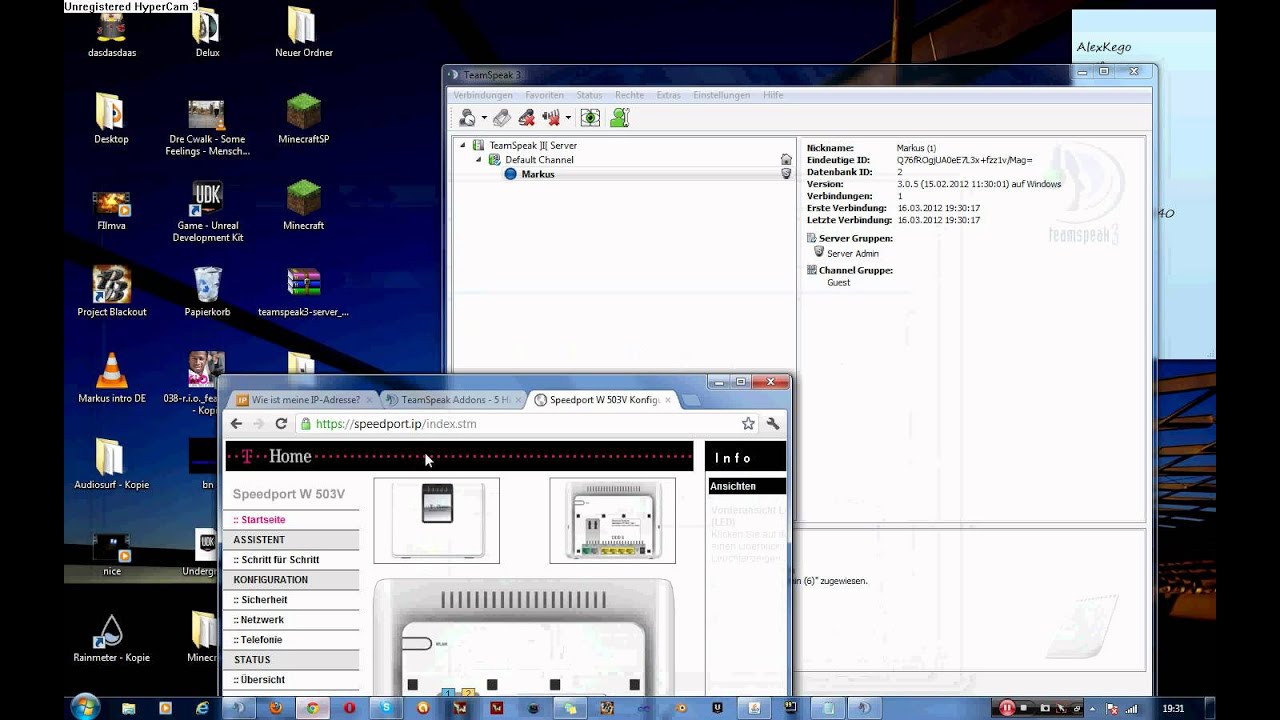Select user Markus in the channel tree
The height and width of the screenshot is (720, 1280).
tap(537, 174)
